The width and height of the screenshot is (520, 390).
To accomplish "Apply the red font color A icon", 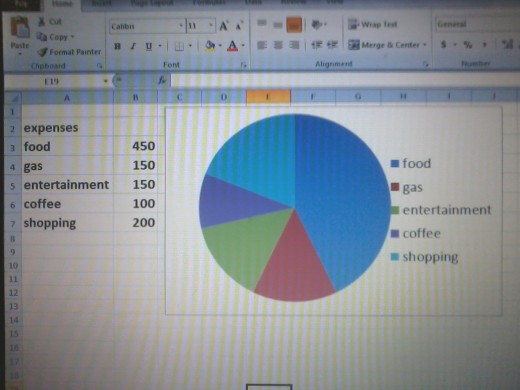I will click(x=233, y=46).
